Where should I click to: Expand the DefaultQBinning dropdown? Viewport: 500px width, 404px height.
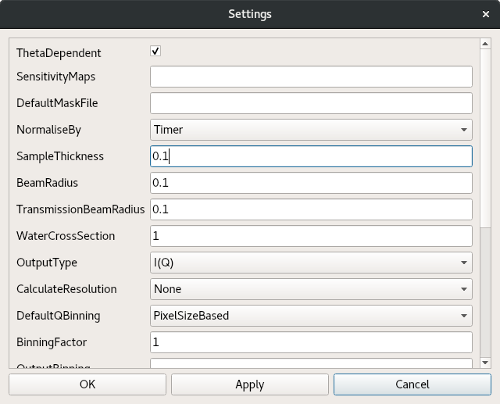(x=311, y=316)
